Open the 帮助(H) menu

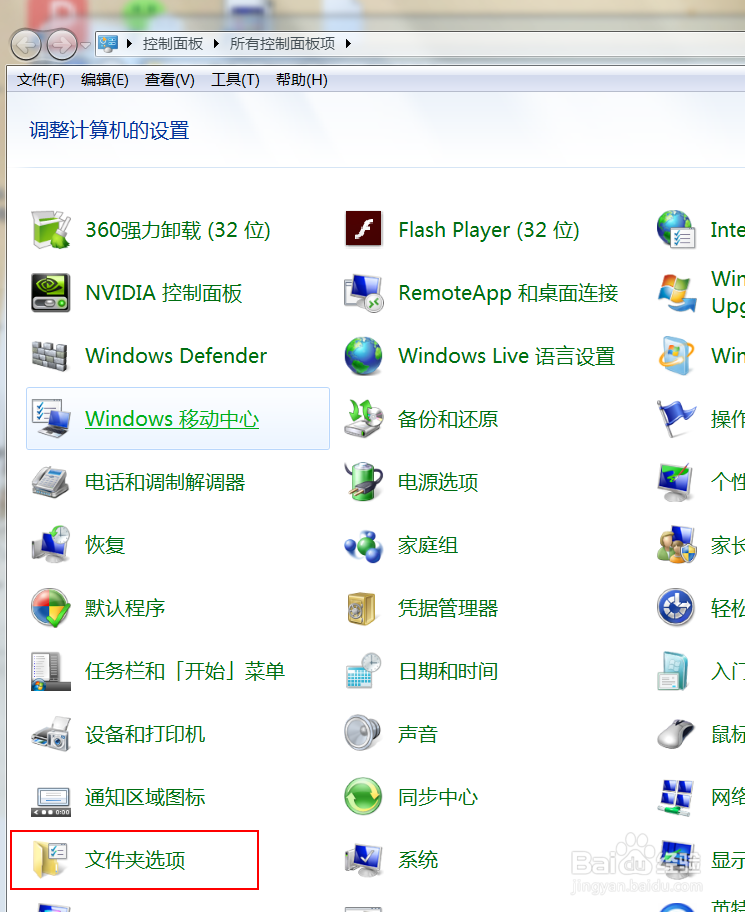point(302,80)
